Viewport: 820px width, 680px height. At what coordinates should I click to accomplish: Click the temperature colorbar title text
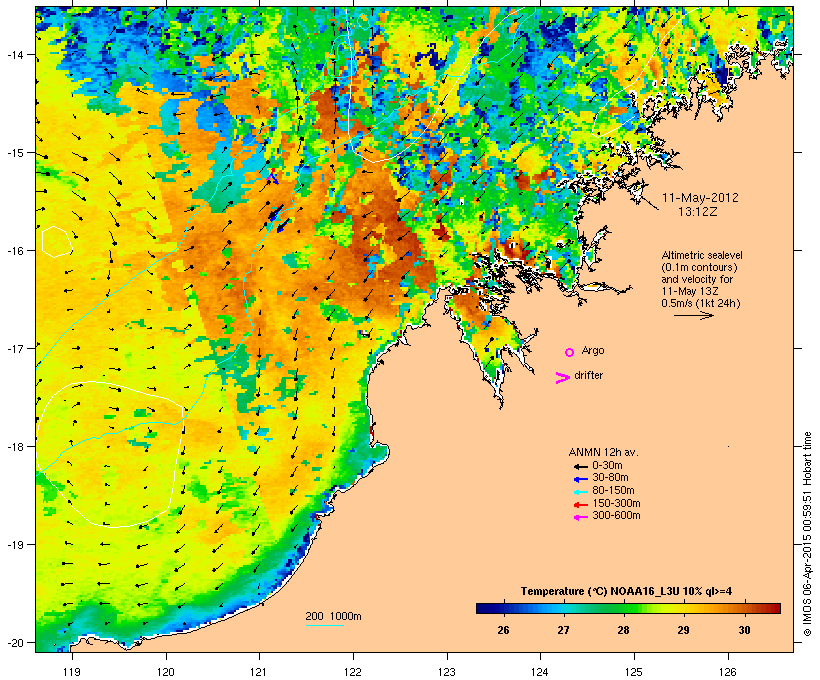point(626,592)
